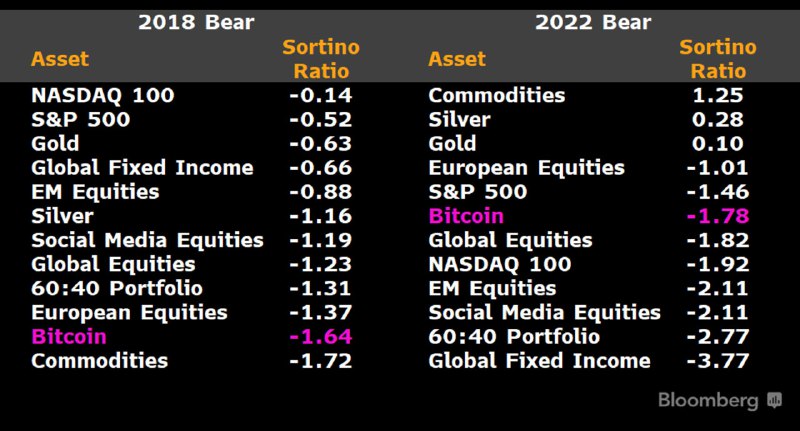Click the 2018 Sortino Ratio column header

[x=321, y=59]
